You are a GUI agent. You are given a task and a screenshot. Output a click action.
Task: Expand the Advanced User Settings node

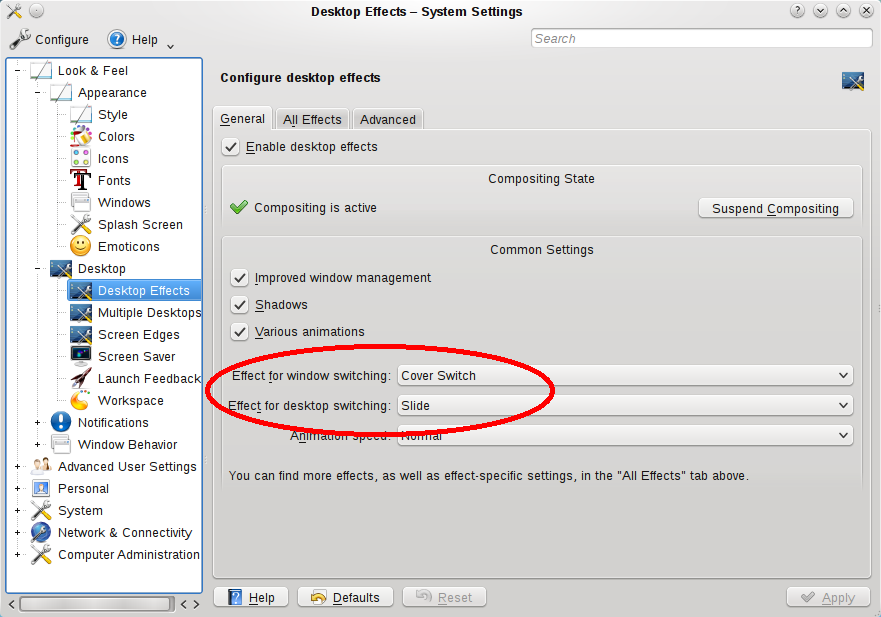[17, 466]
